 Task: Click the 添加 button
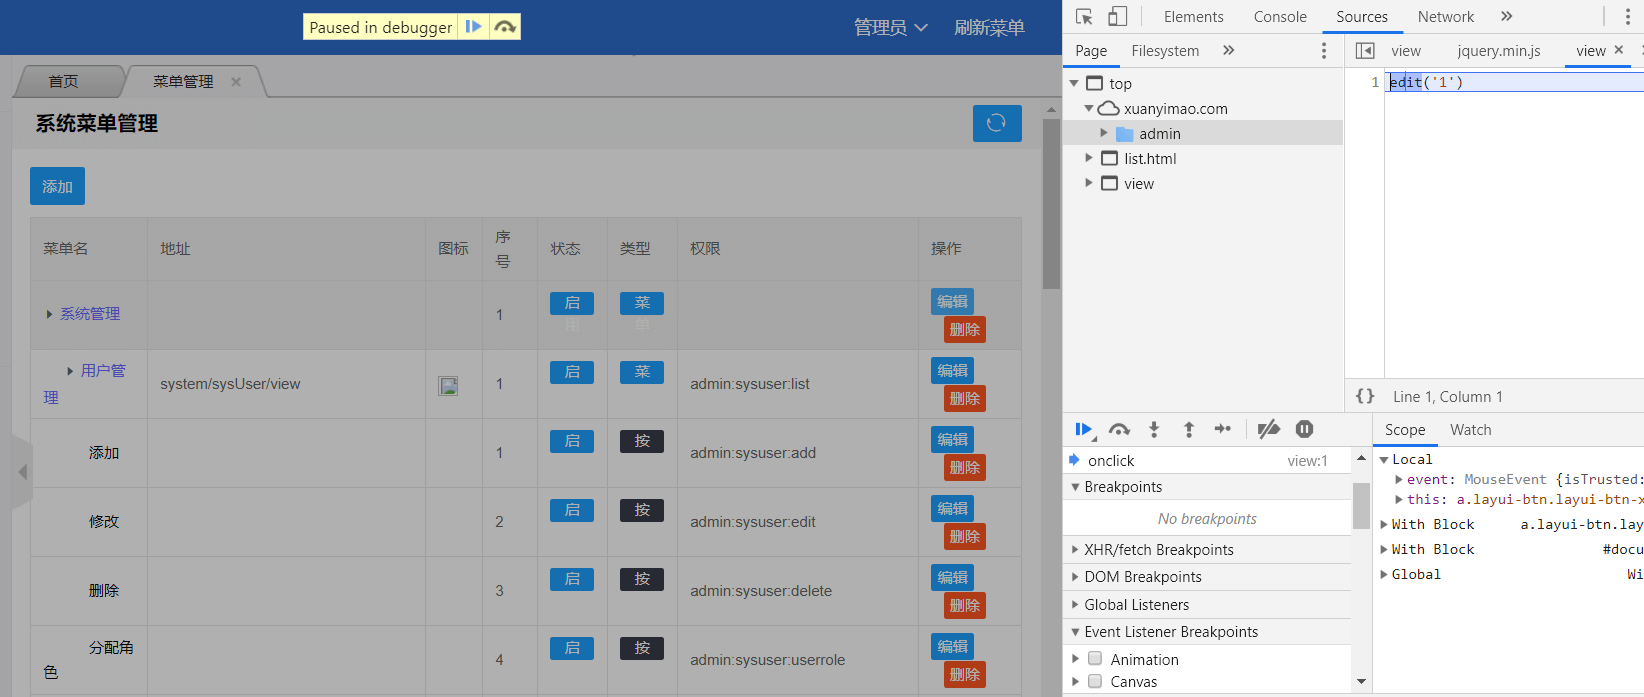pos(57,187)
